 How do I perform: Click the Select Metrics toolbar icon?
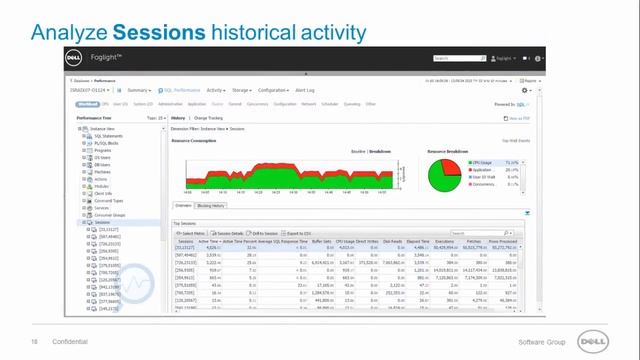[178, 233]
